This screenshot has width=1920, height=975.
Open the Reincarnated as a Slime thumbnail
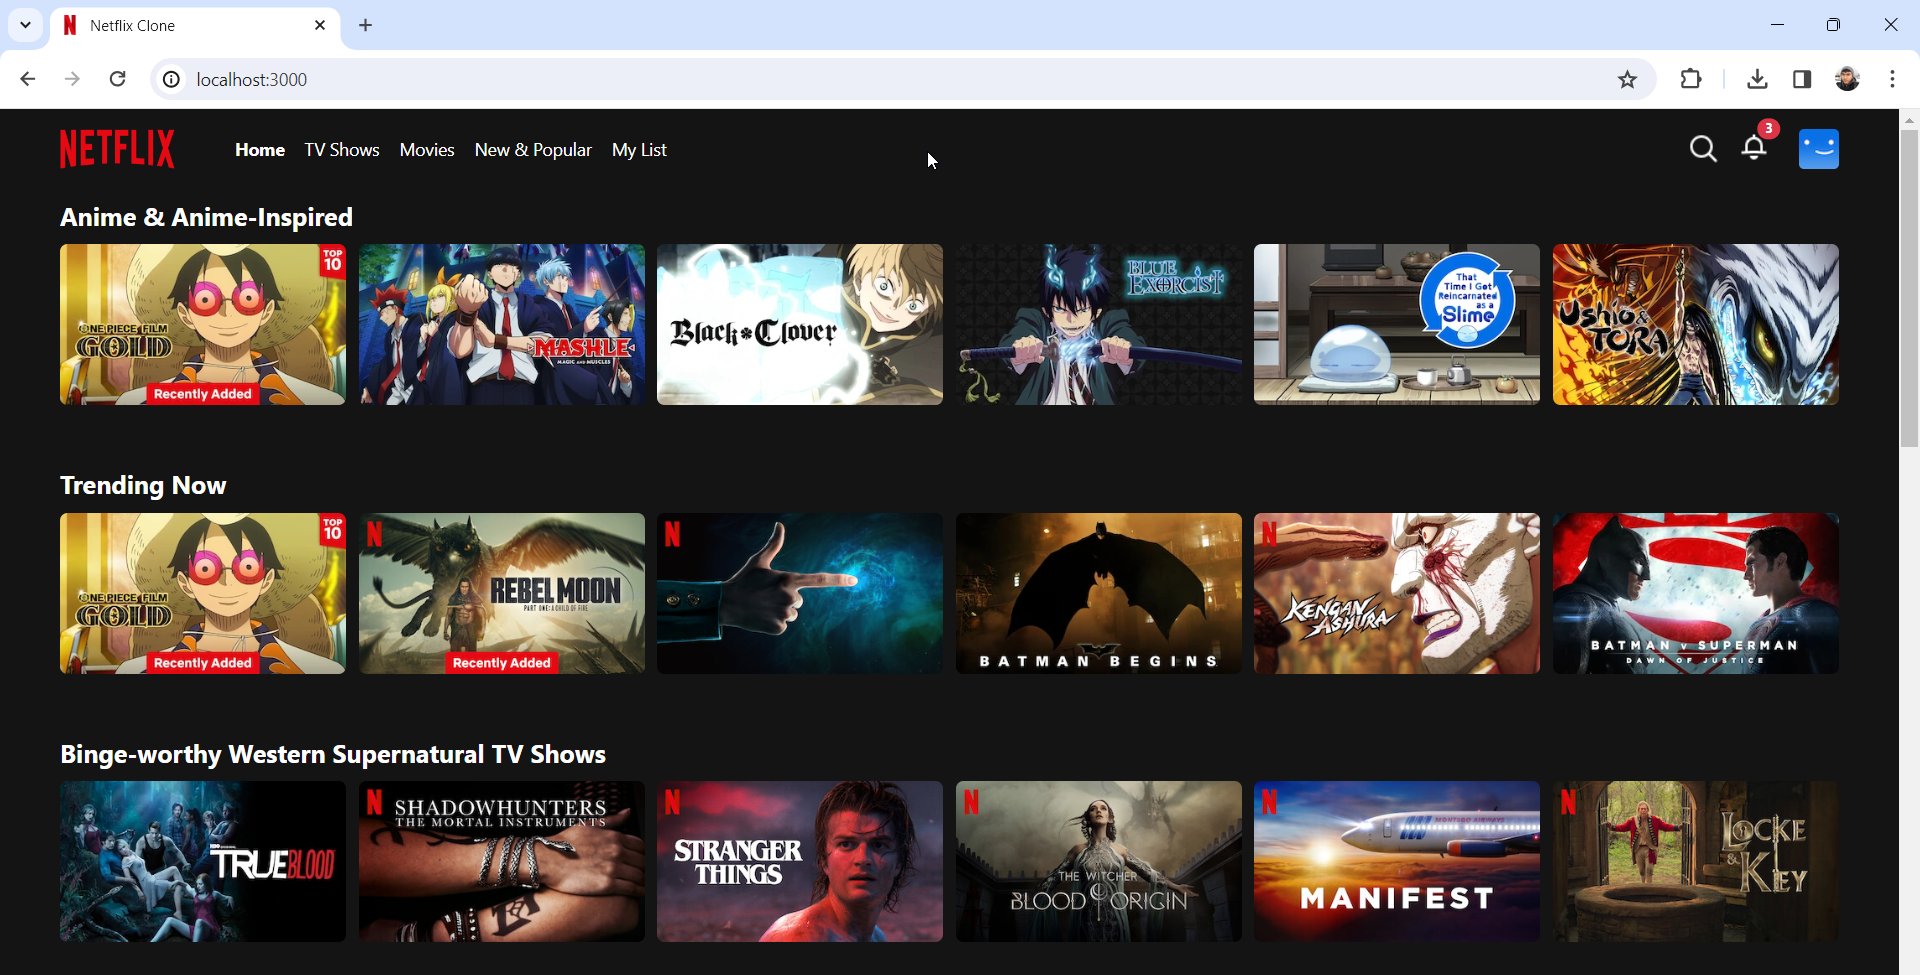(1397, 324)
